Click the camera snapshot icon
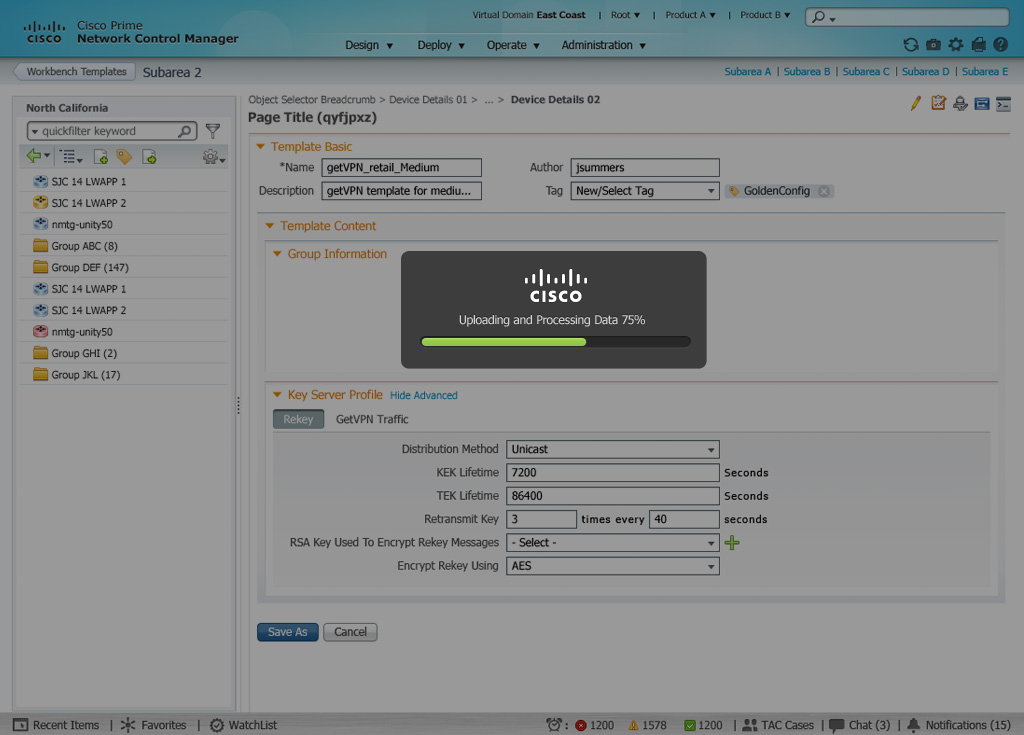1024x735 pixels. coord(933,45)
